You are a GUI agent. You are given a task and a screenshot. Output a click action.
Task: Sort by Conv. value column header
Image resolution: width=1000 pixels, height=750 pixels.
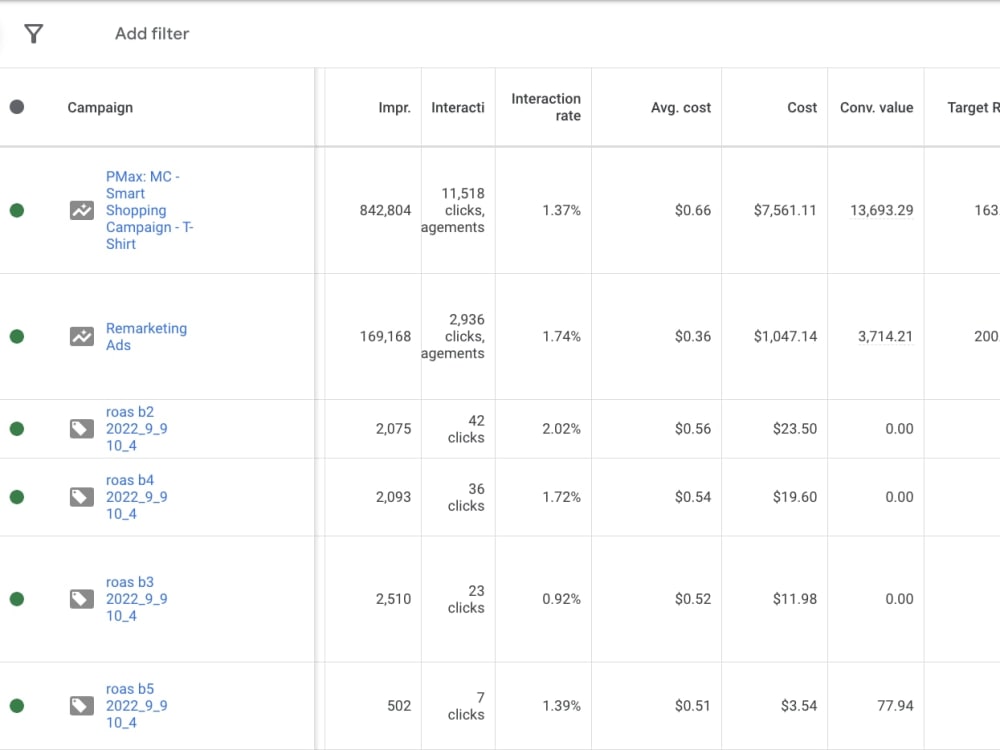click(x=876, y=107)
